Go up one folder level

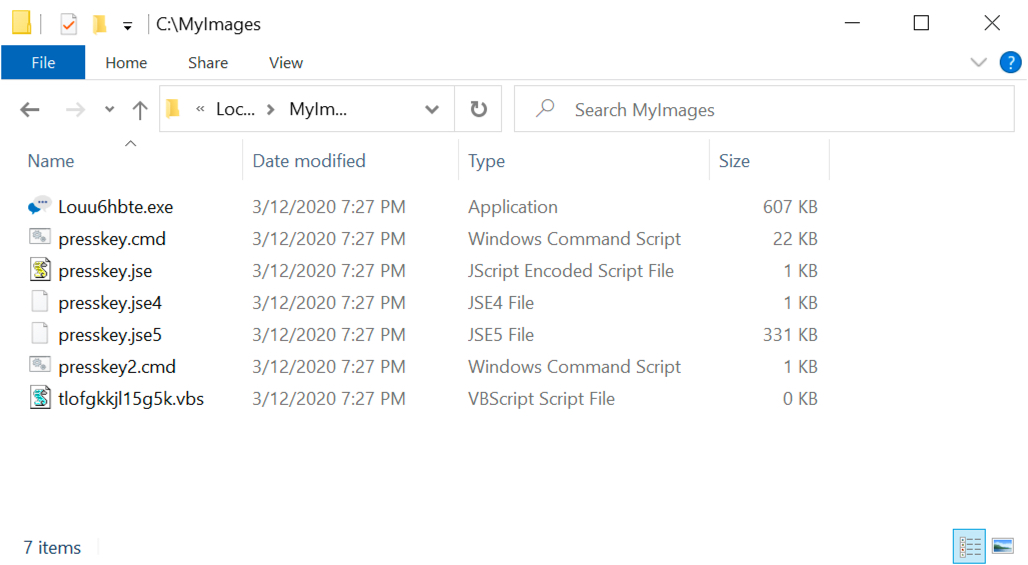pos(140,109)
